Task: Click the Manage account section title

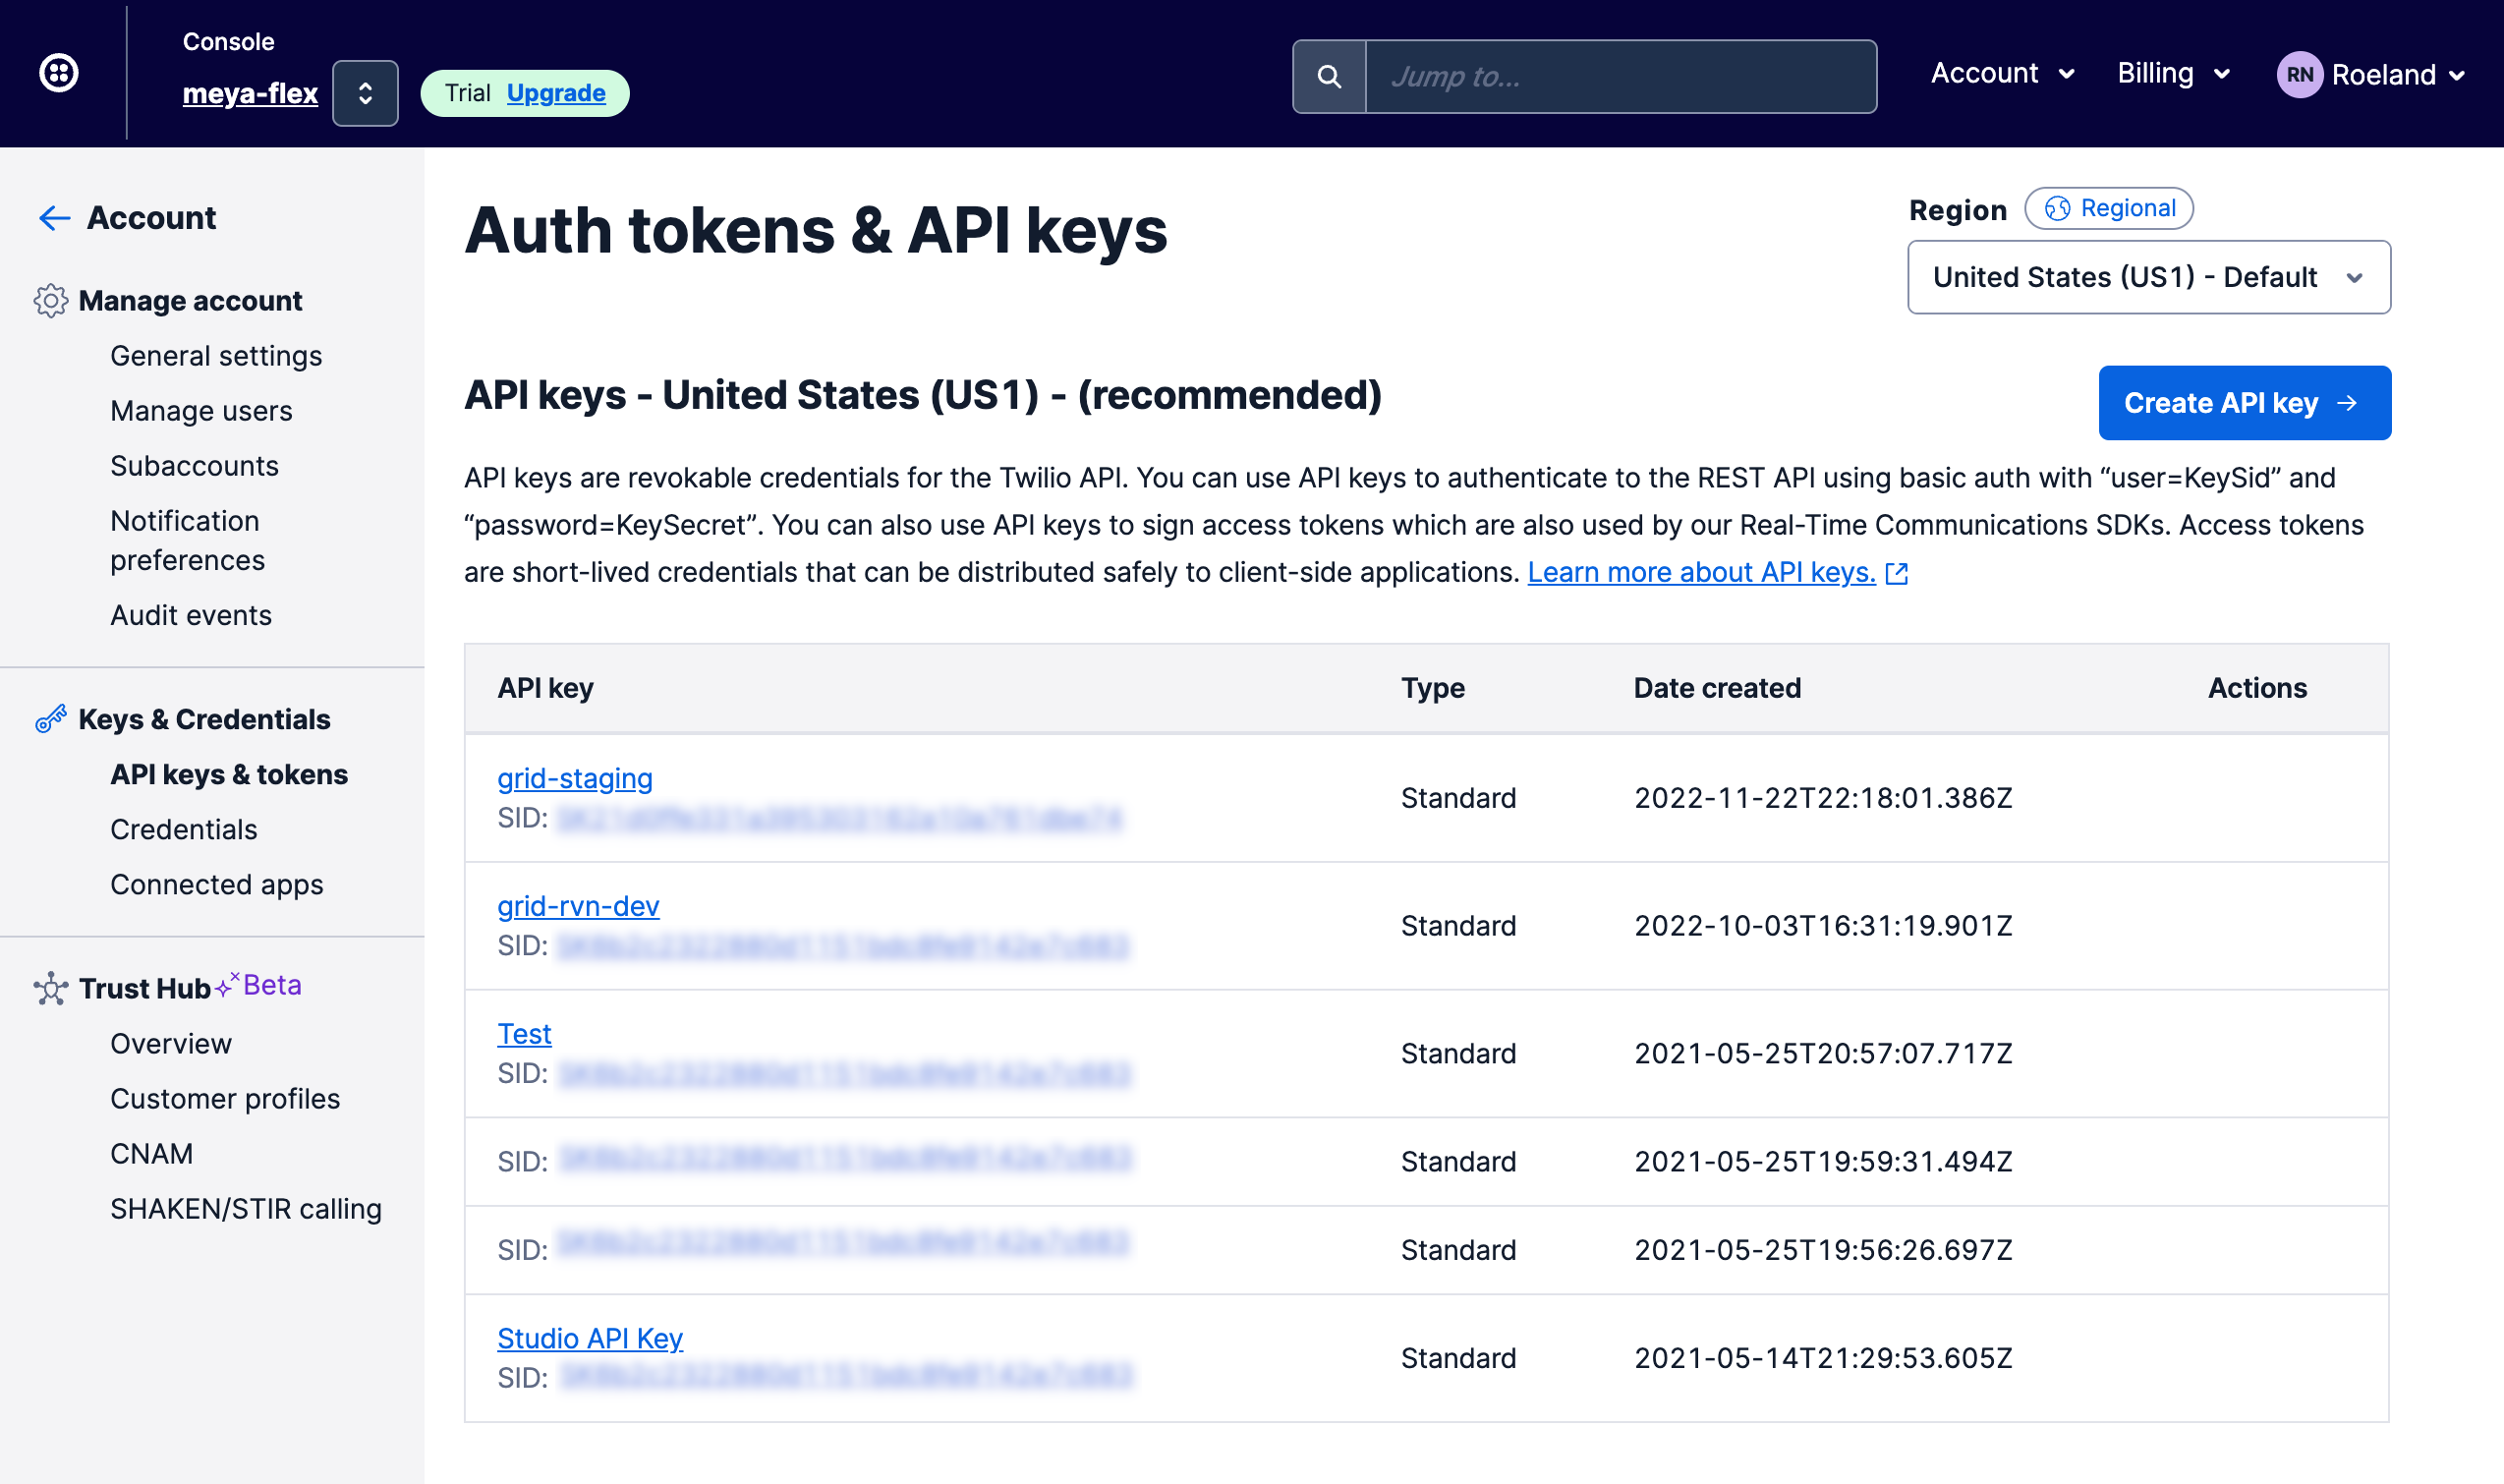Action: (190, 300)
